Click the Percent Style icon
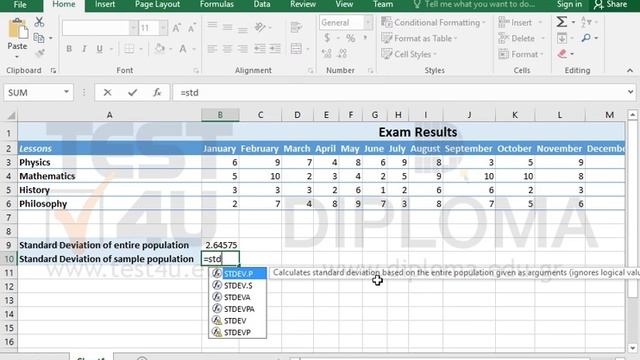Viewport: 640px width, 360px height. click(x=350, y=38)
